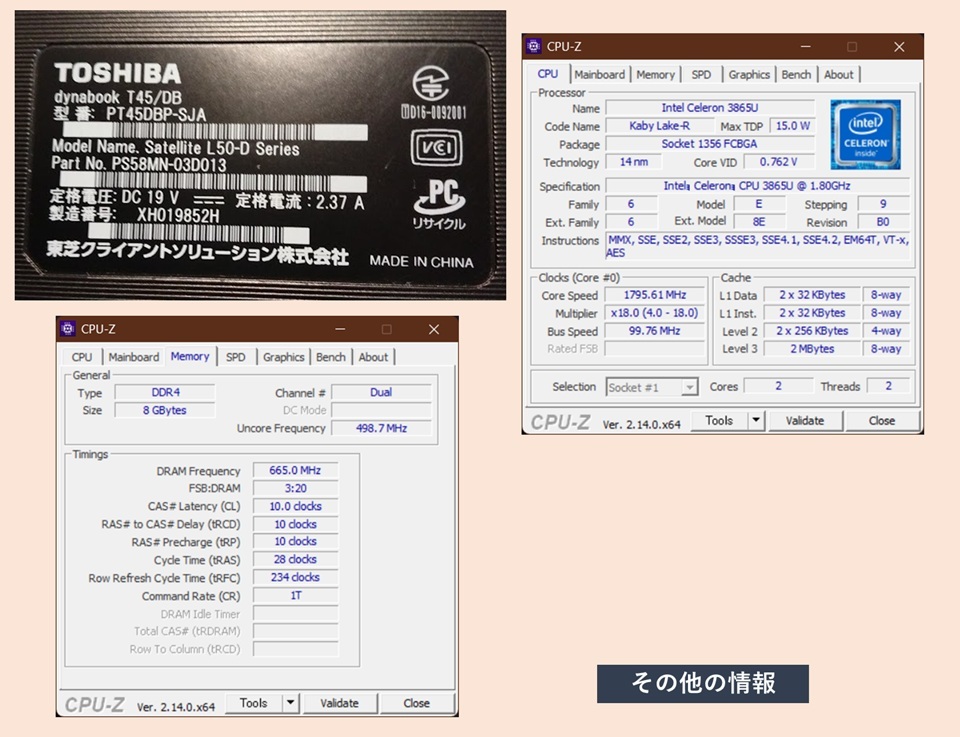The width and height of the screenshot is (960, 737).
Task: Click CAS# Latency value 10.0 clocks
Action: 295,506
